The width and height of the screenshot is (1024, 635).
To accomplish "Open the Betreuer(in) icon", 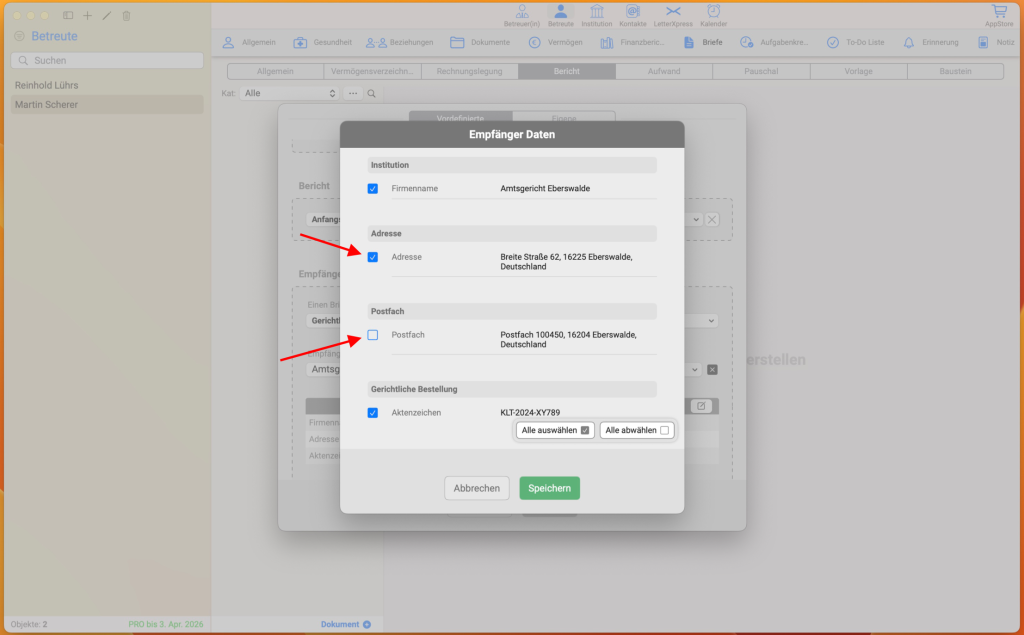I will pyautogui.click(x=523, y=12).
